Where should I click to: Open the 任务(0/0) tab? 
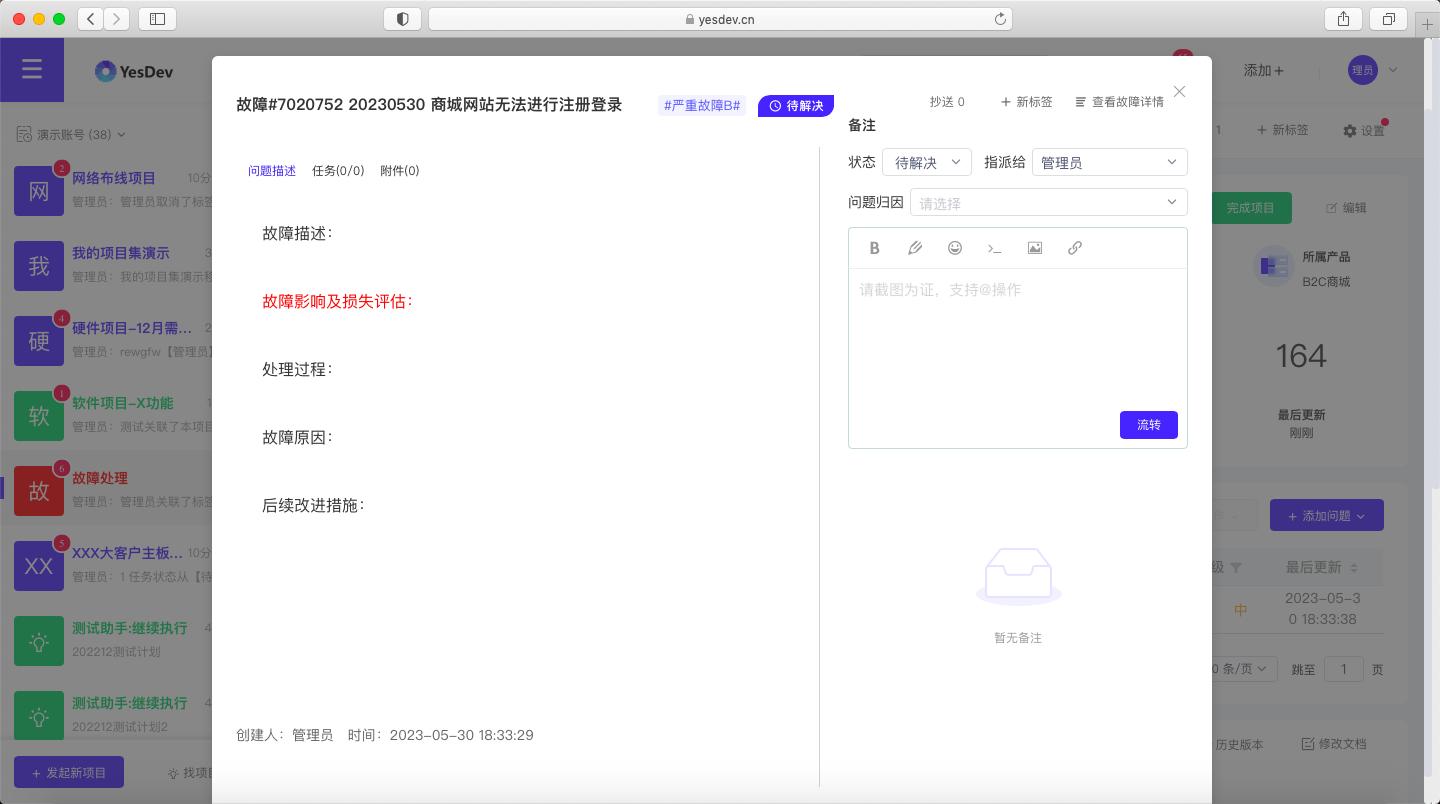coord(339,171)
